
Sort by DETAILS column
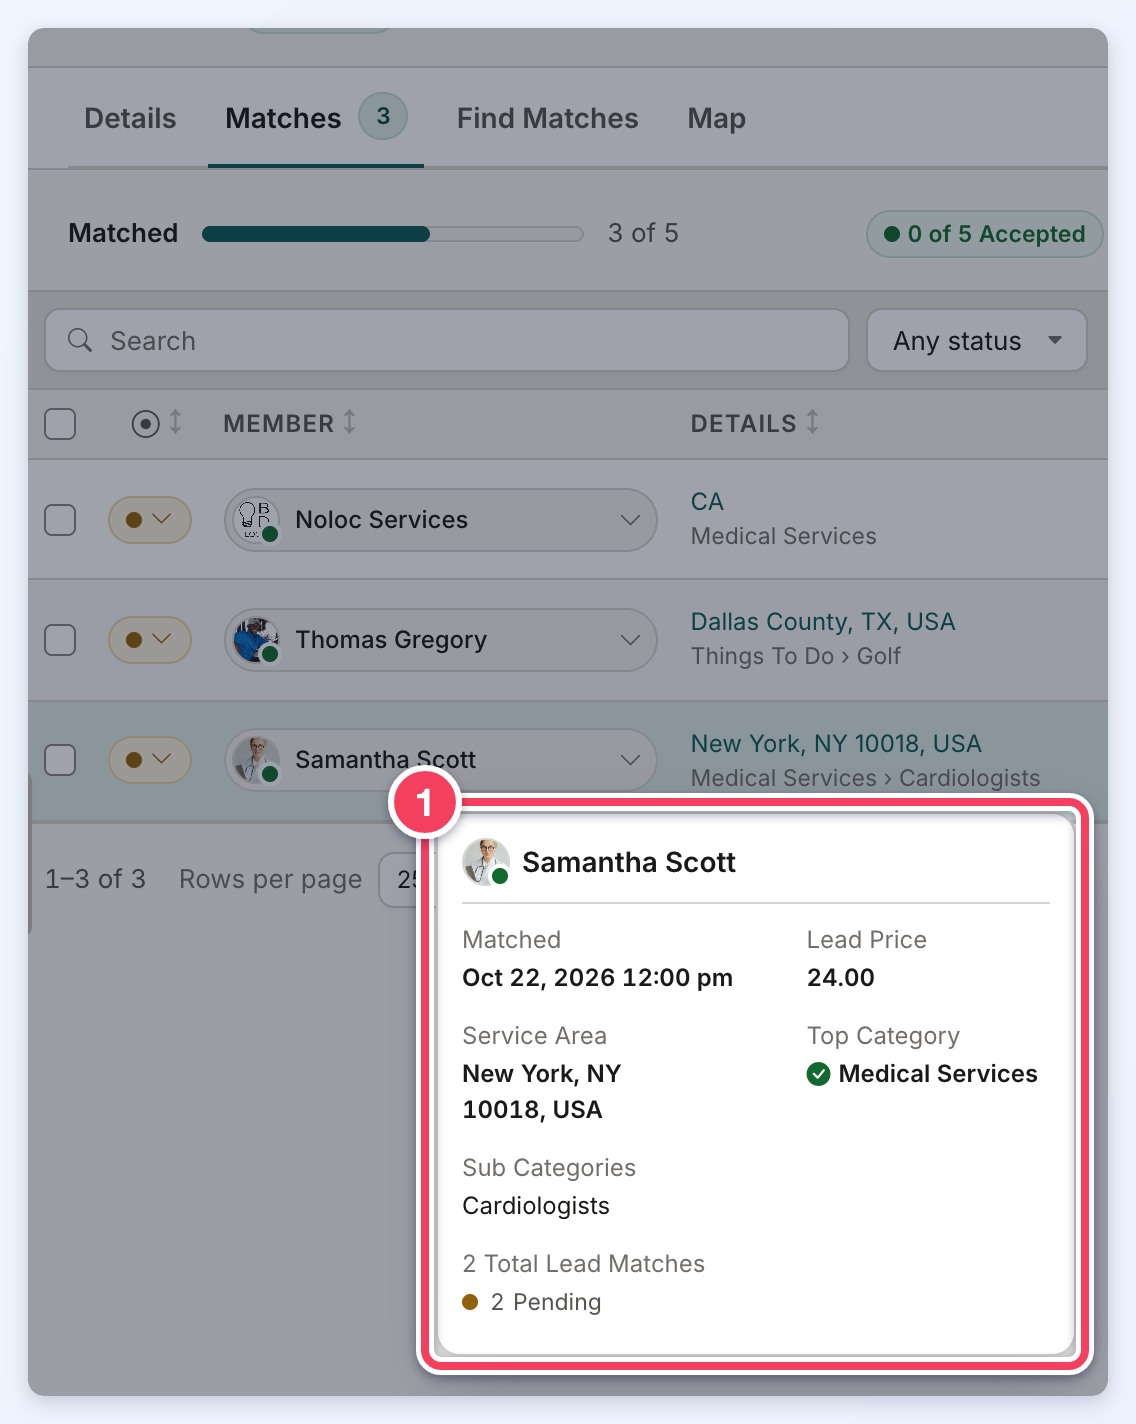[755, 423]
